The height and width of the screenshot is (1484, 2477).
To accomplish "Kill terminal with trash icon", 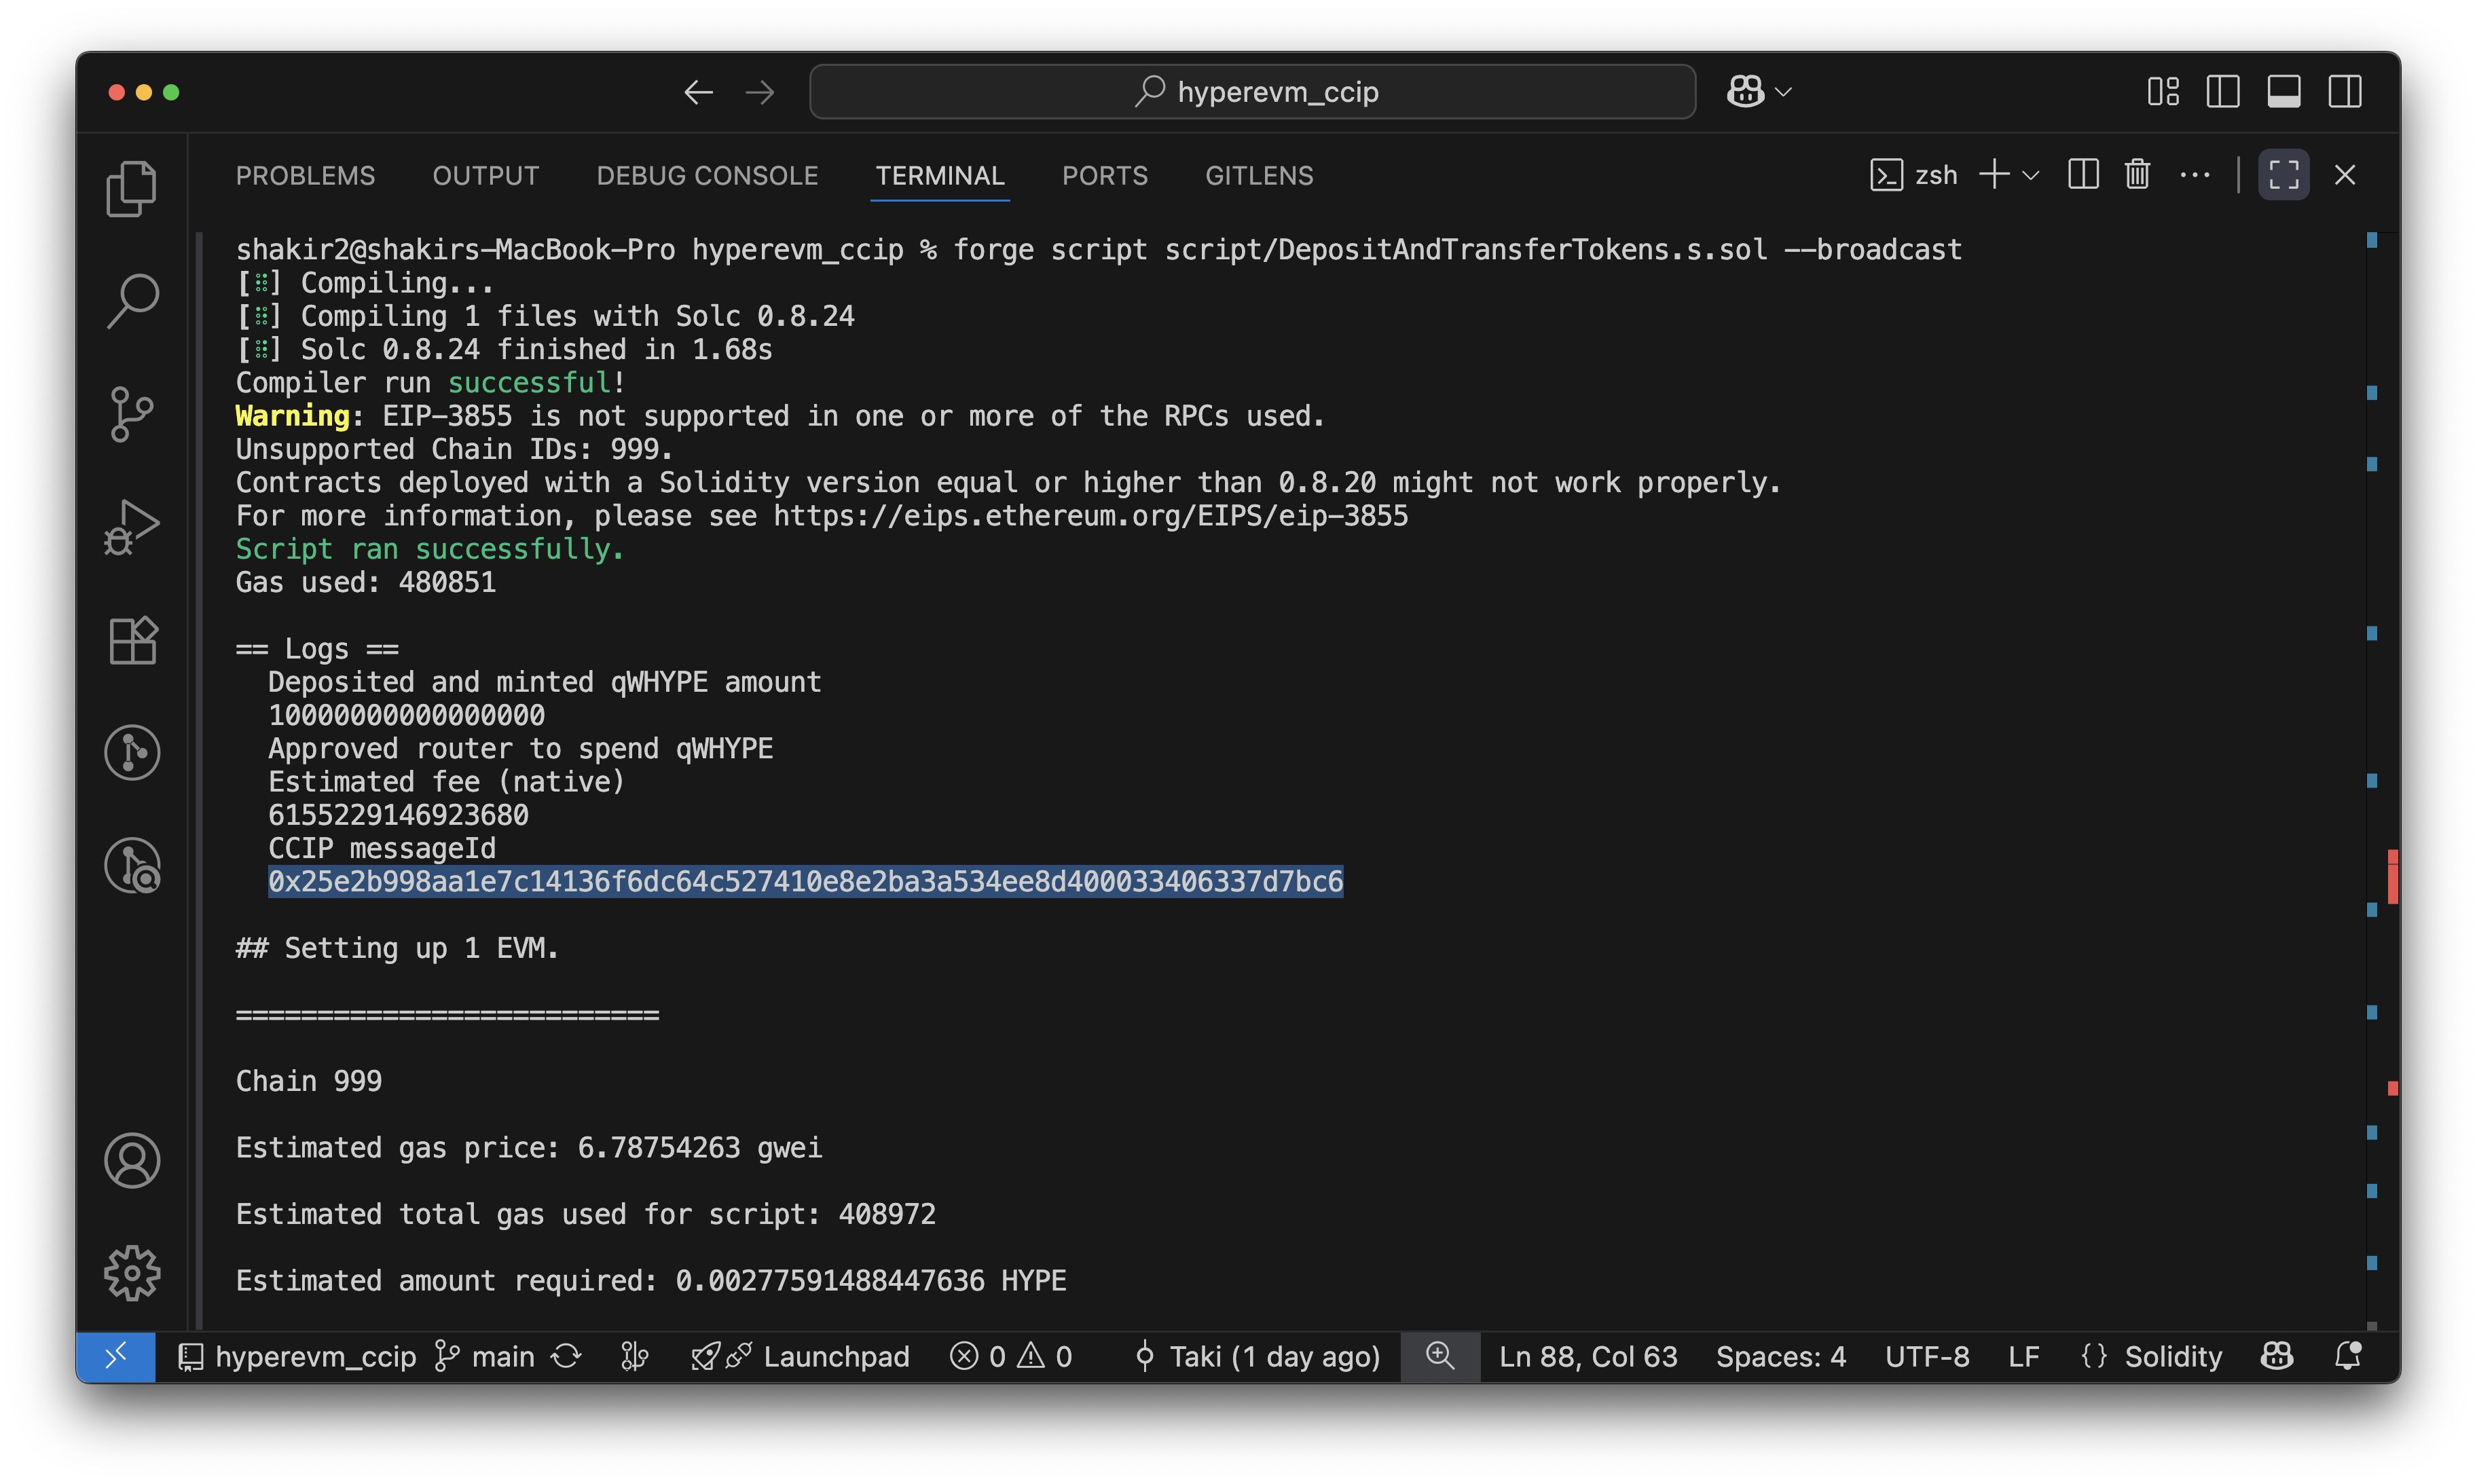I will click(2137, 175).
